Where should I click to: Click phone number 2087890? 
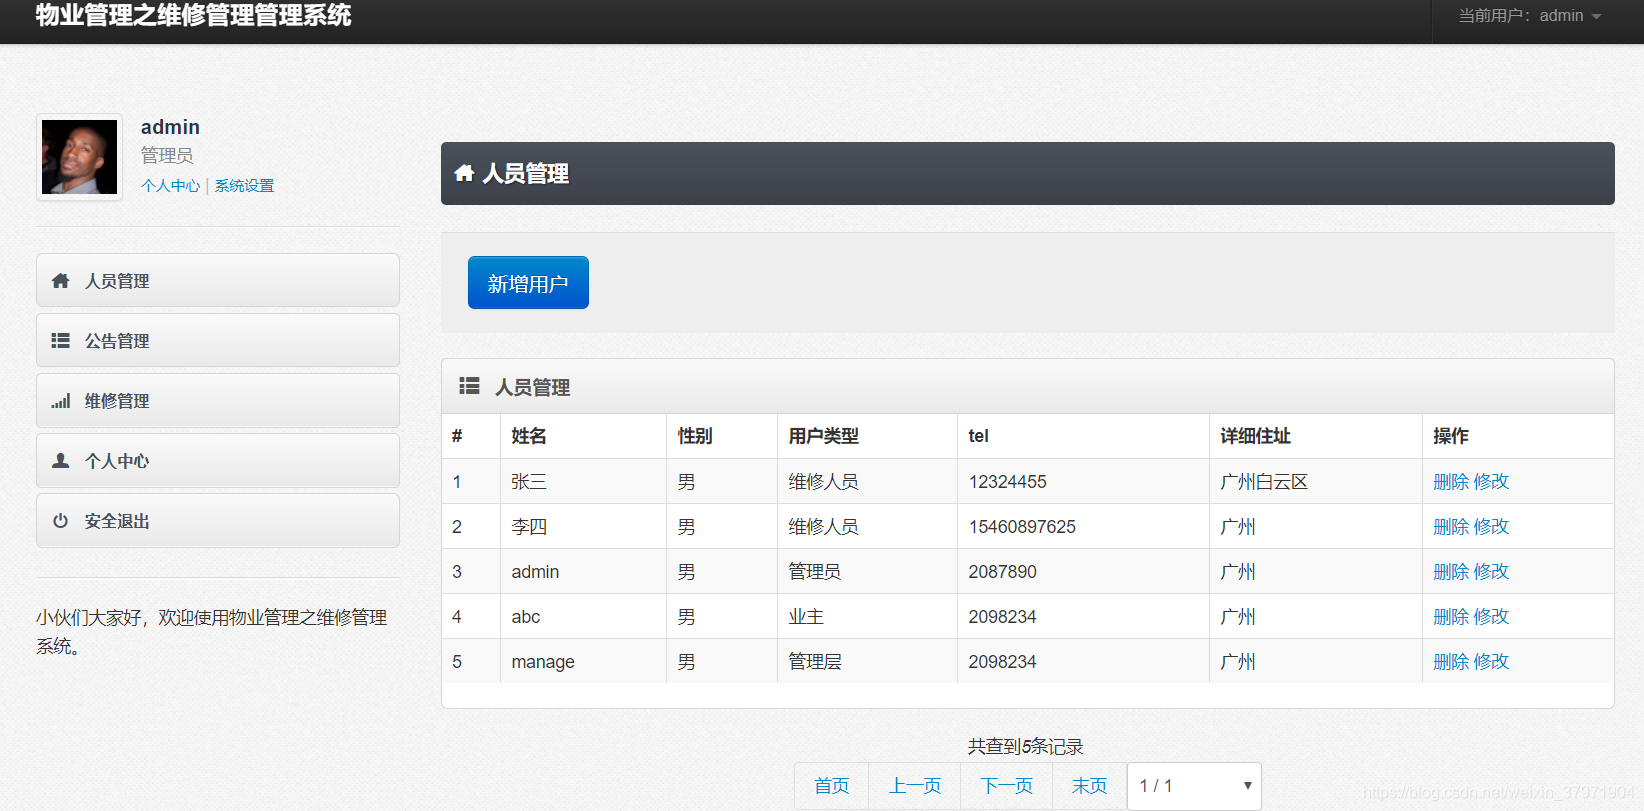coord(1002,572)
